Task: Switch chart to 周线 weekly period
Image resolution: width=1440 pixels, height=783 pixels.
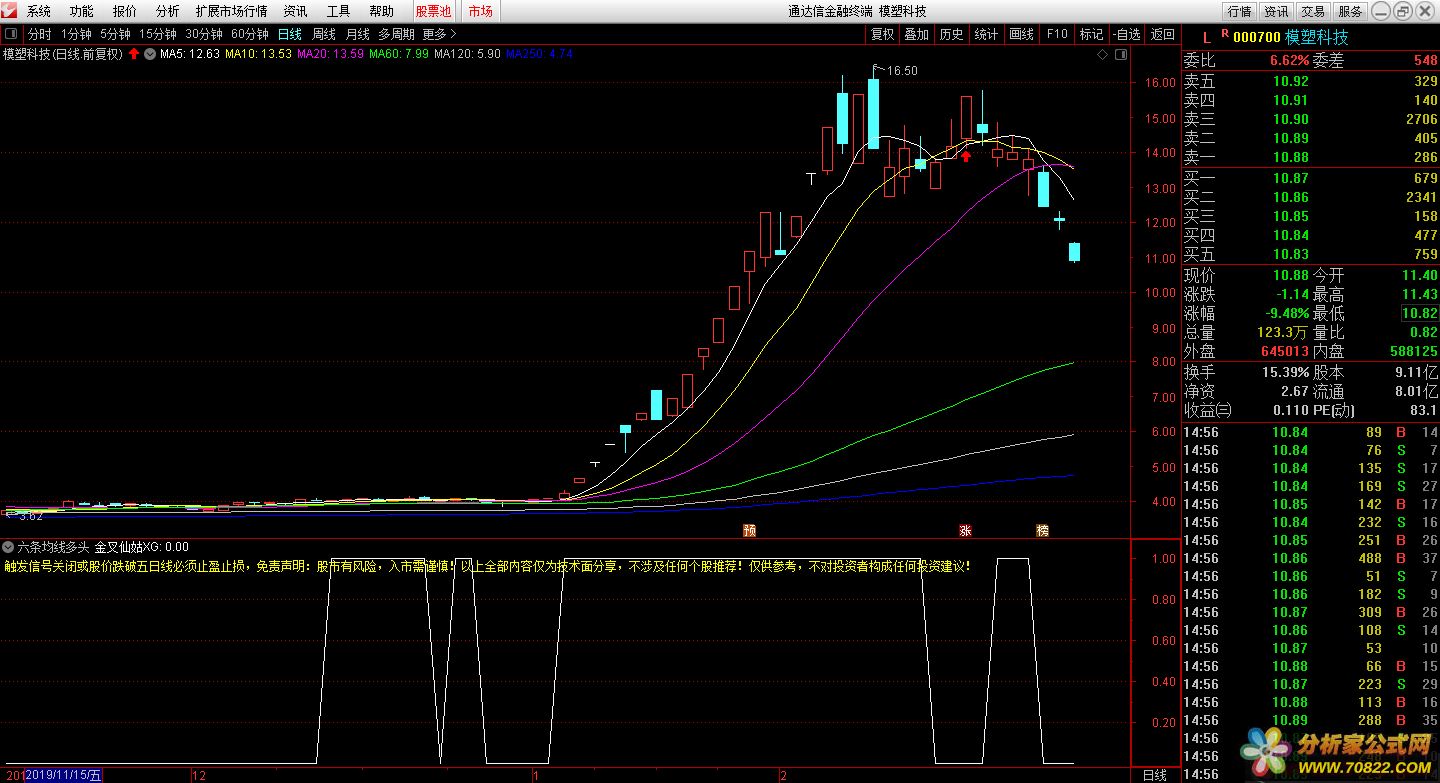Action: coord(324,34)
